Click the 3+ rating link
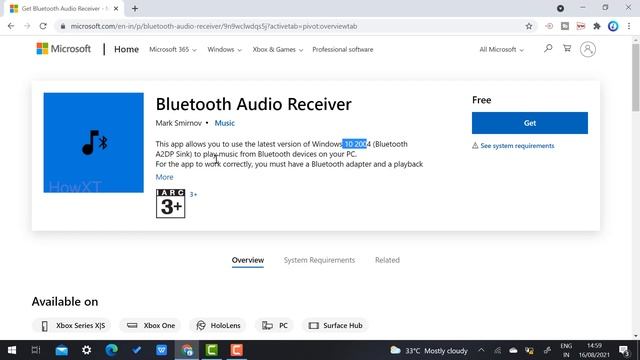 click(193, 195)
